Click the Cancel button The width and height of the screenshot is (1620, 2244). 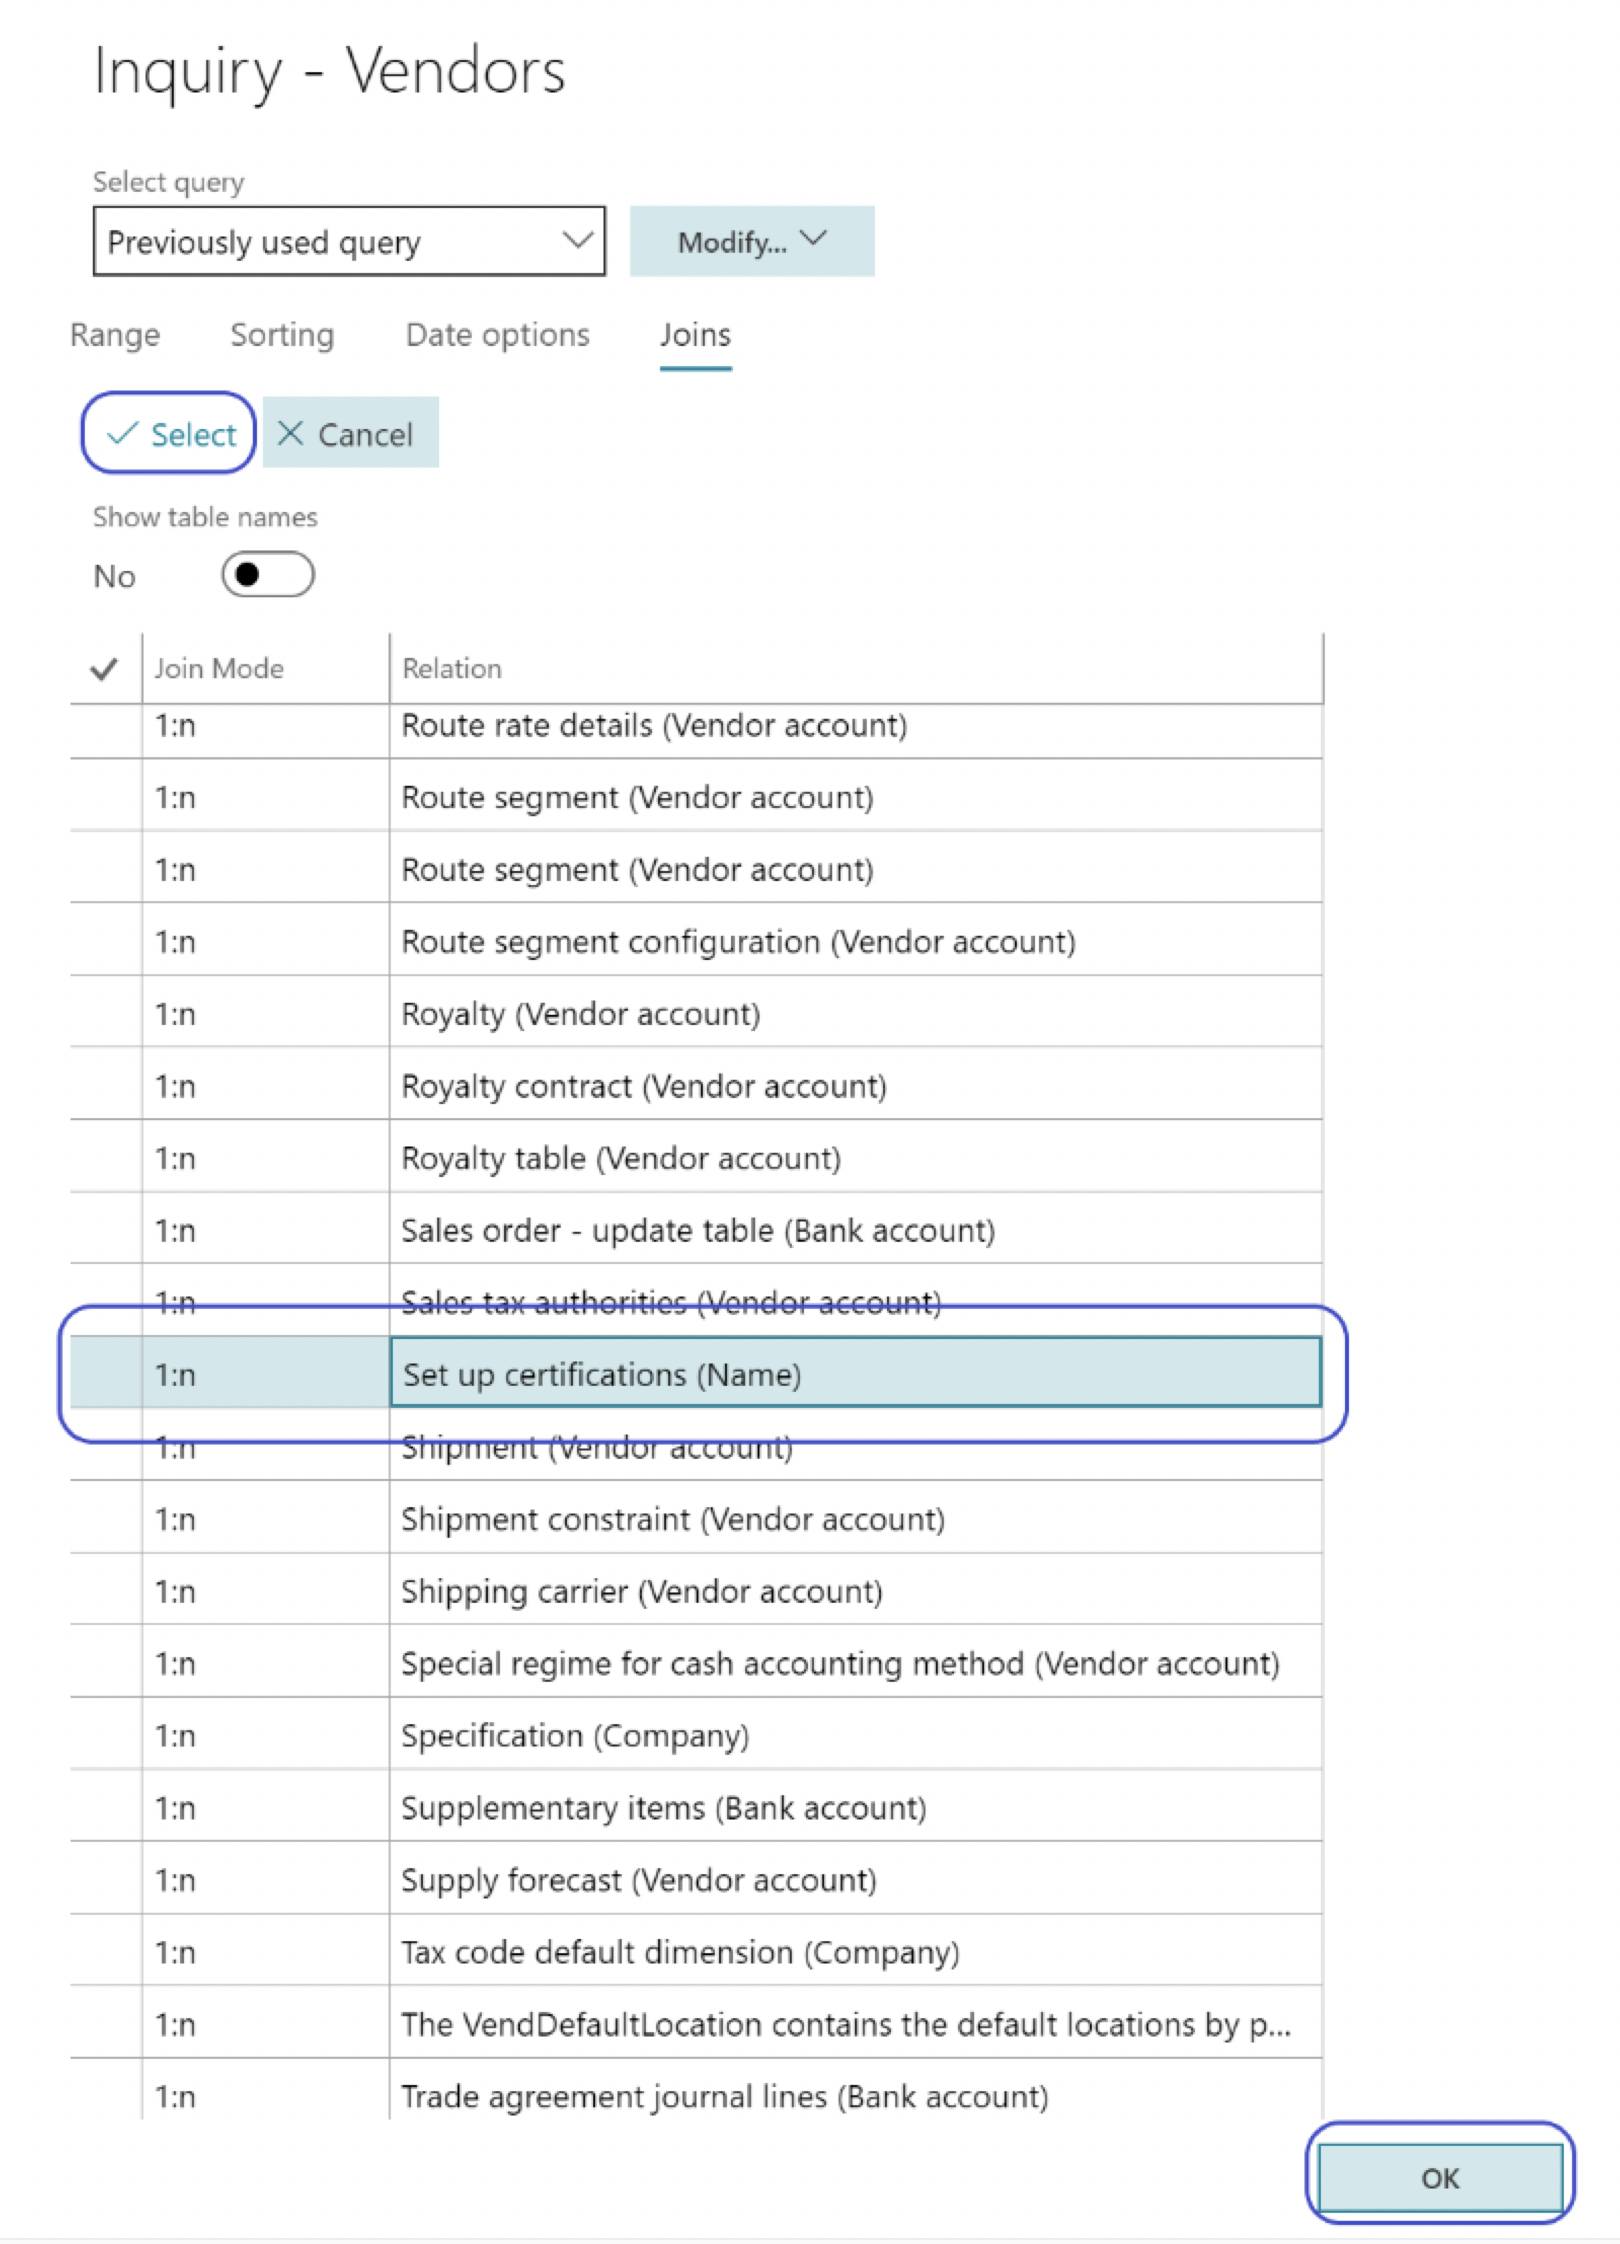pos(350,433)
